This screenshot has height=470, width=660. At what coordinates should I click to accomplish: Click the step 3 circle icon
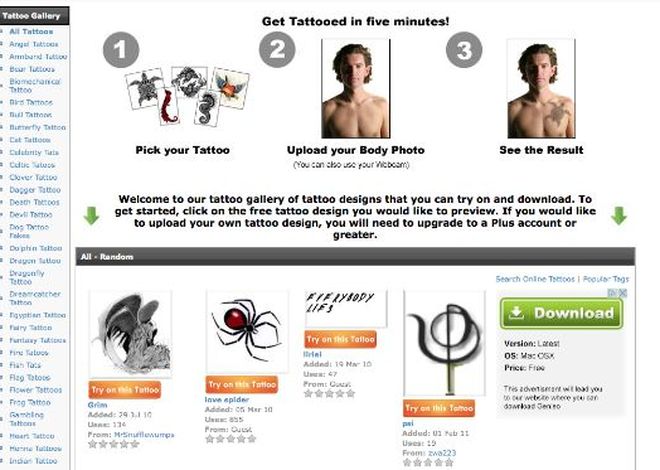click(x=464, y=50)
